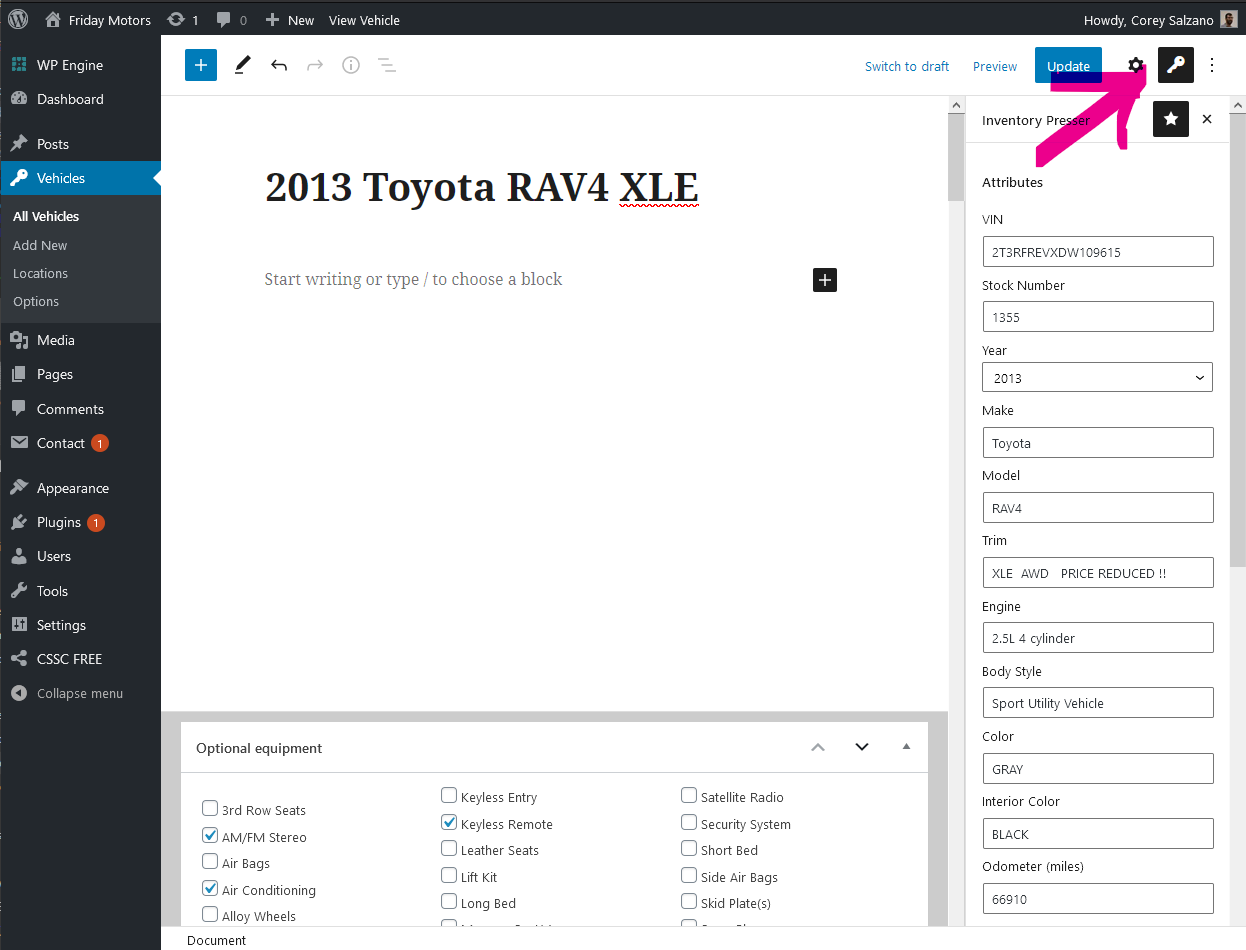
Task: Click the Stock Number field
Action: 1098,317
